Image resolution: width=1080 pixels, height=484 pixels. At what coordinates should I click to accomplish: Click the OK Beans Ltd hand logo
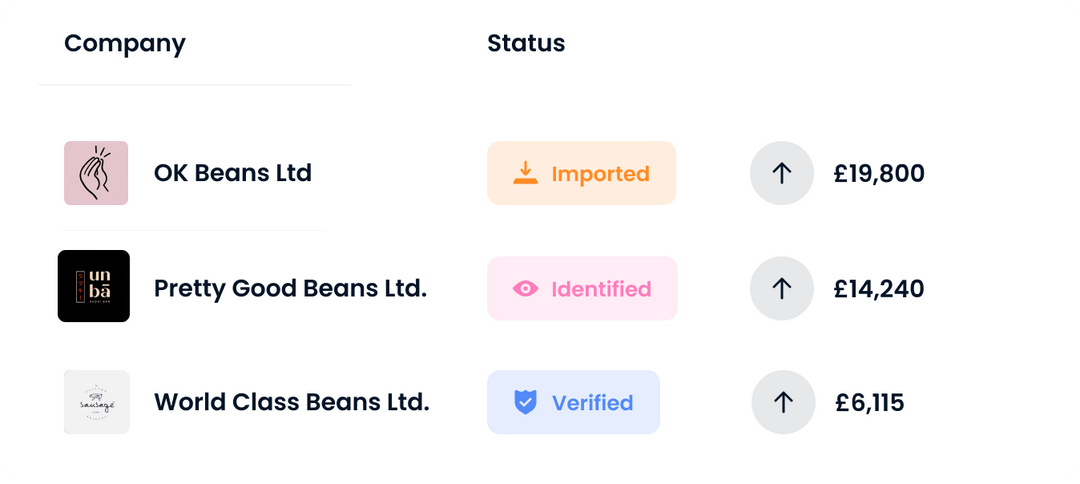96,173
